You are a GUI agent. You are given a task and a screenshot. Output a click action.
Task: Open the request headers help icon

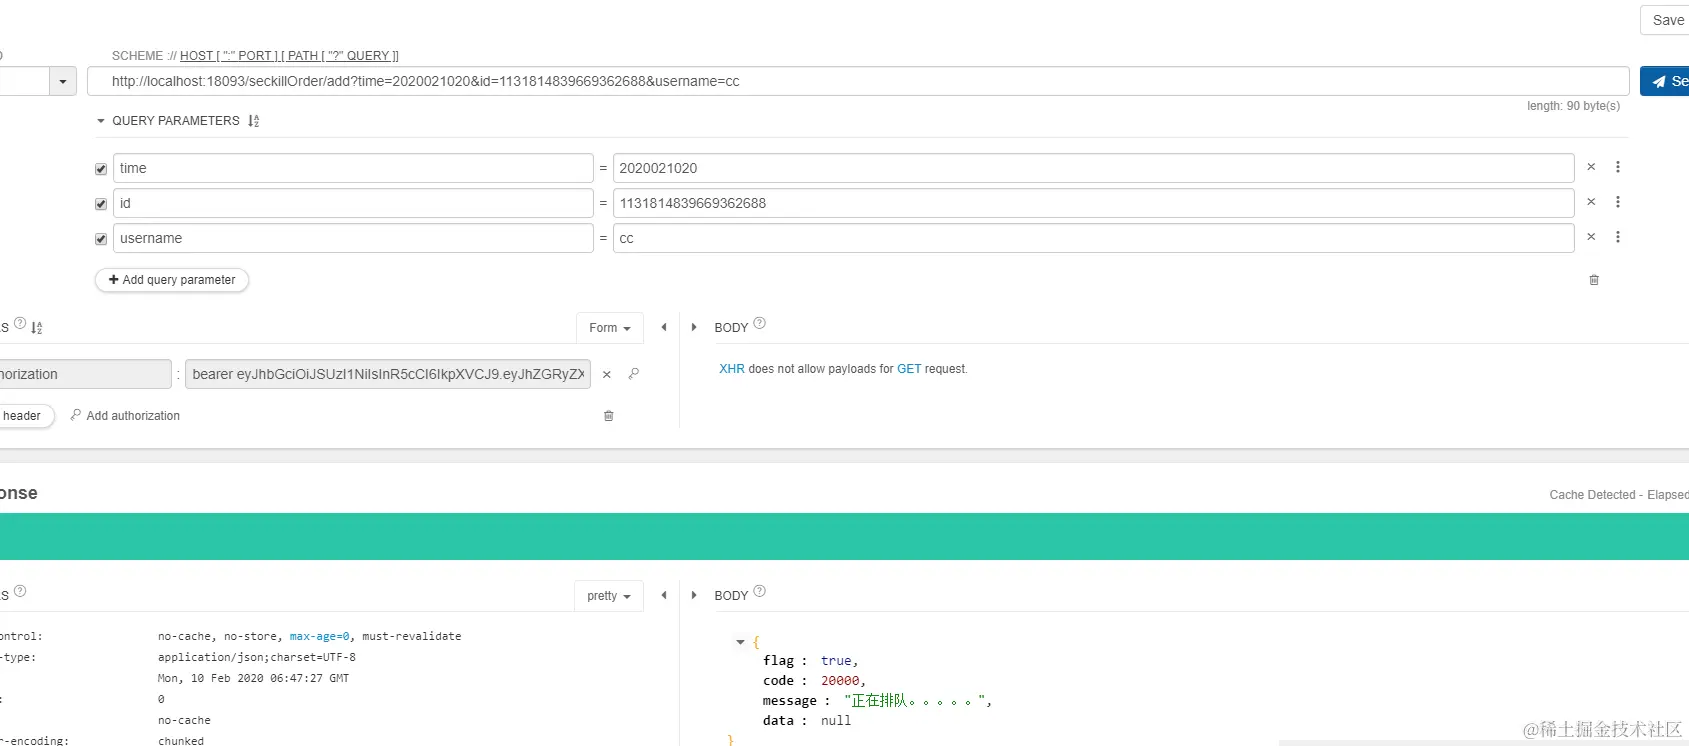click(x=20, y=323)
